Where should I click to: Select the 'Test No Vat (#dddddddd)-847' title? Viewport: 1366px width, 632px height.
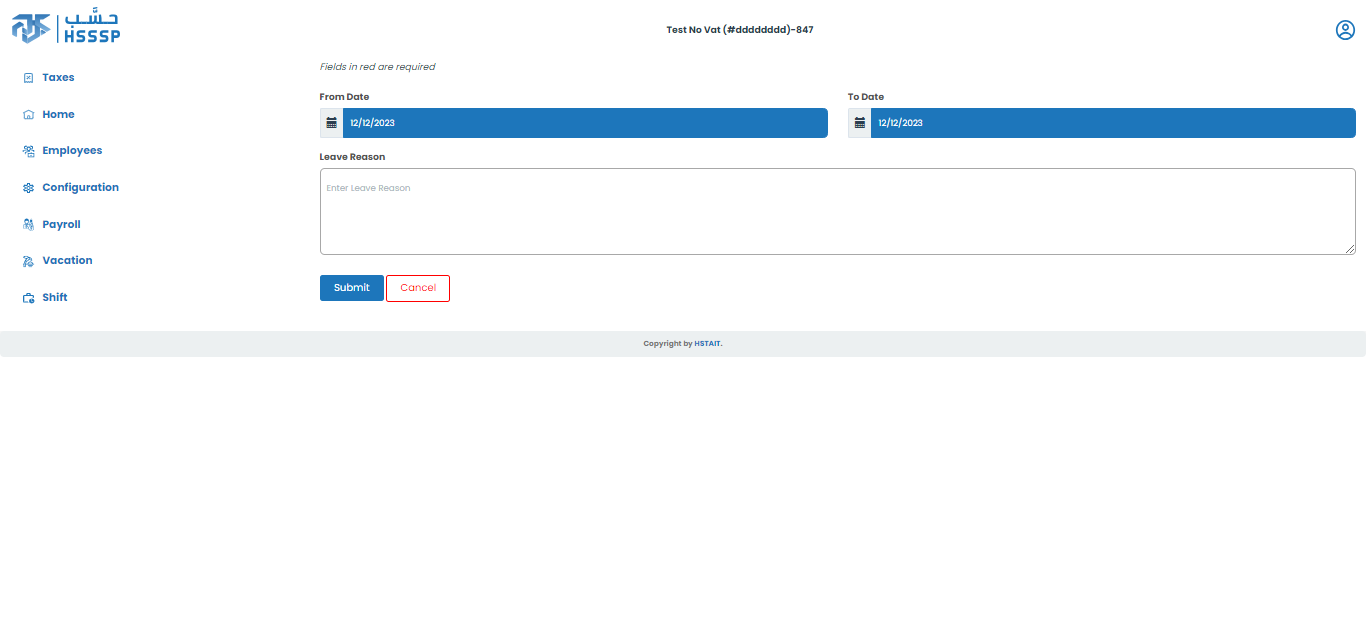point(740,30)
